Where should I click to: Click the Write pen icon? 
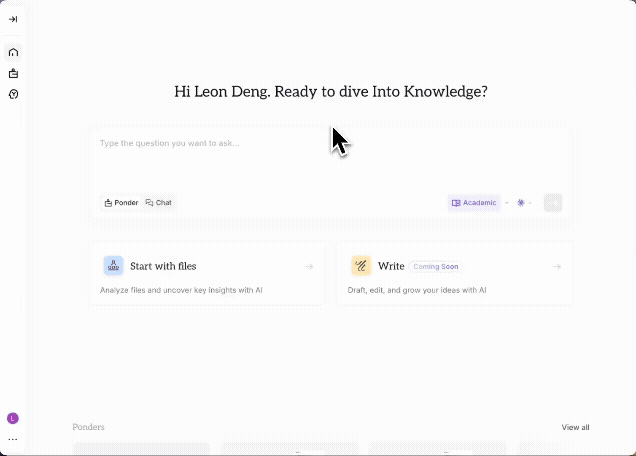click(x=361, y=266)
